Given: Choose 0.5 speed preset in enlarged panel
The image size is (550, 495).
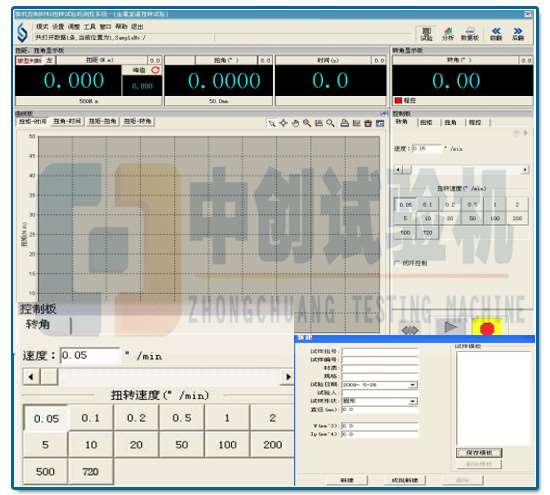Looking at the screenshot, I should tap(182, 418).
